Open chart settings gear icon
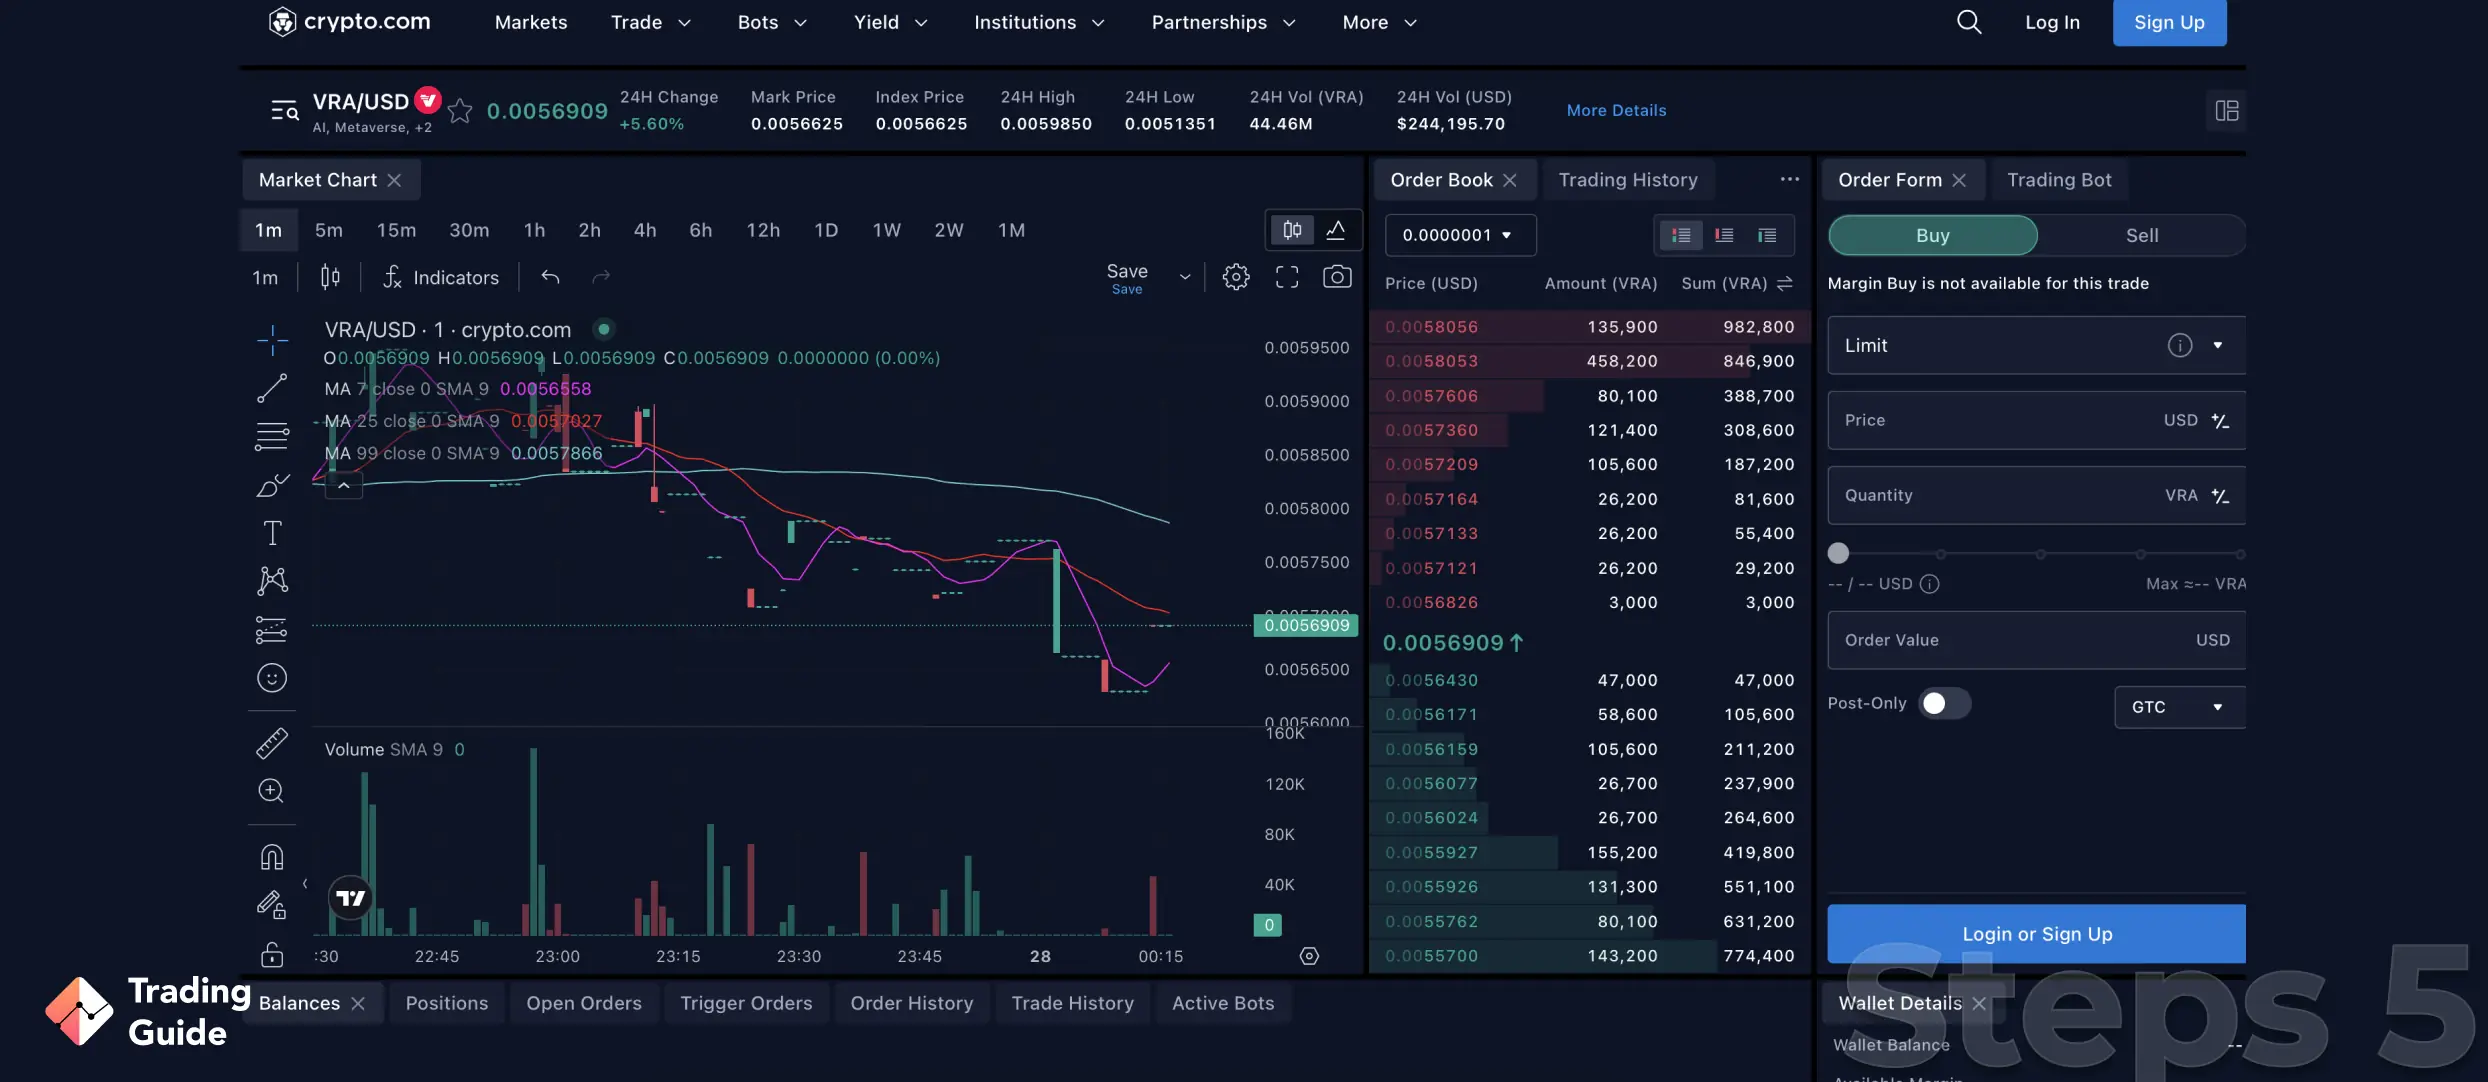Viewport: 2488px width, 1082px height. coord(1236,277)
